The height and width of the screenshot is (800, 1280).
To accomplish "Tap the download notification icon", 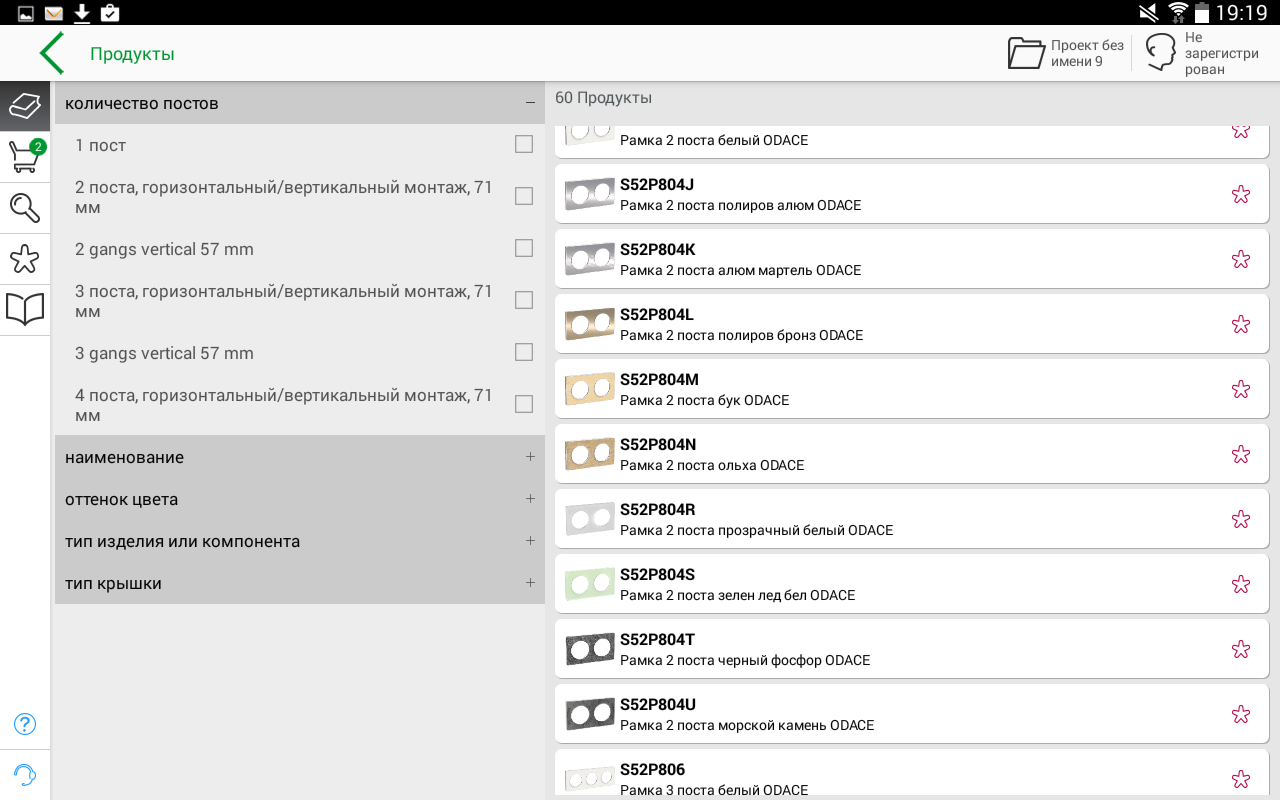I will click(x=82, y=13).
